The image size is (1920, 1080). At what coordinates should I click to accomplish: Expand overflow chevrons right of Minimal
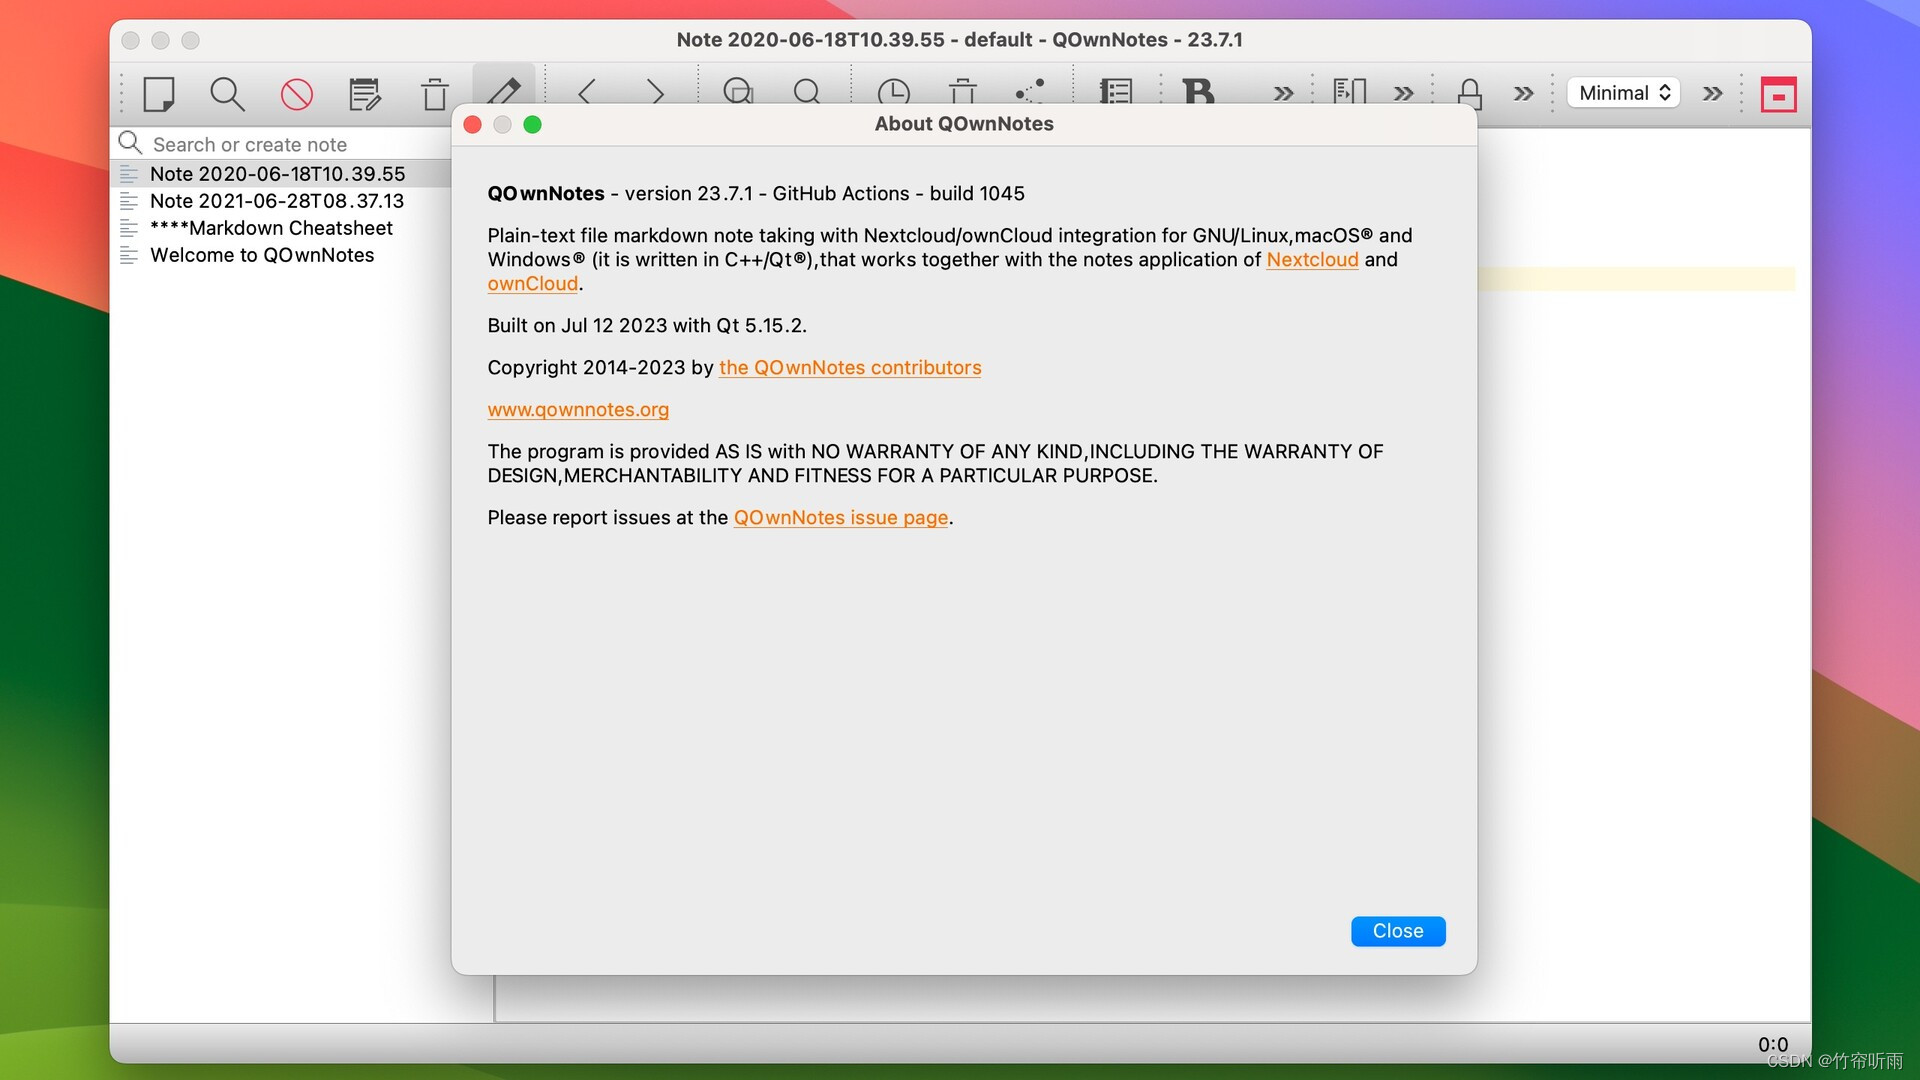click(1712, 93)
